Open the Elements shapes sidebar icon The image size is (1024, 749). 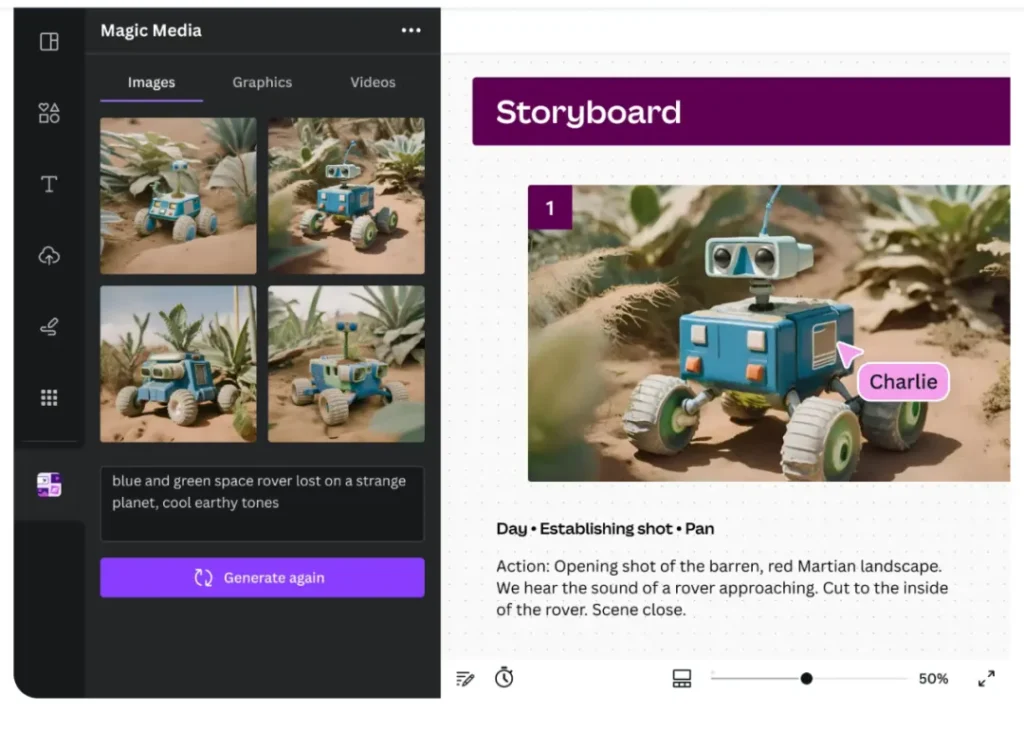[49, 113]
